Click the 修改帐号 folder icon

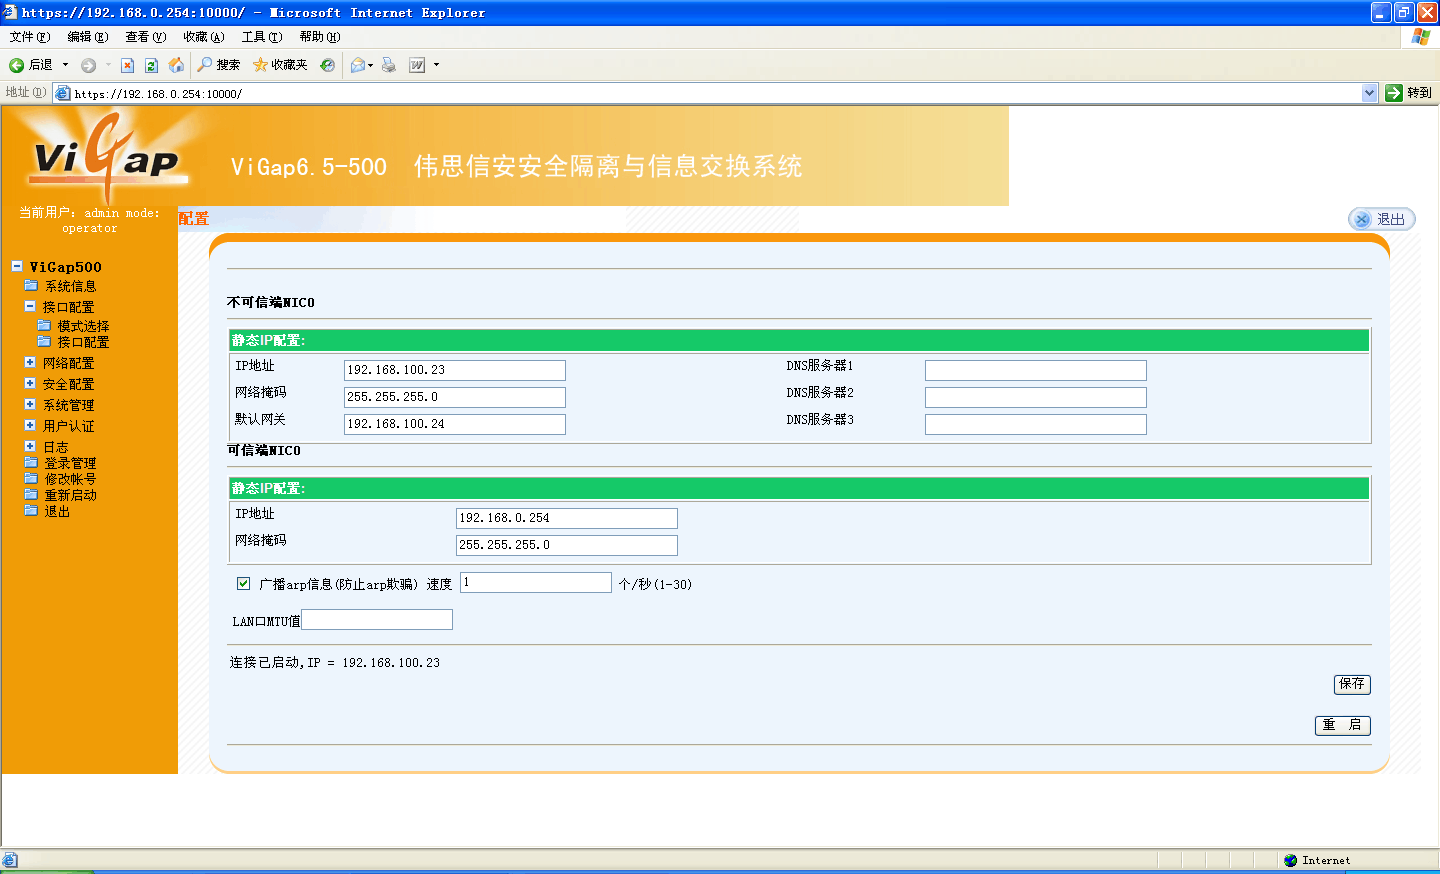31,478
